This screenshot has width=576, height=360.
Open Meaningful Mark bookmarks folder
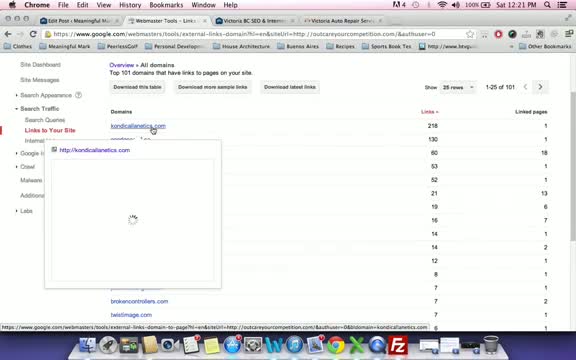coord(65,46)
